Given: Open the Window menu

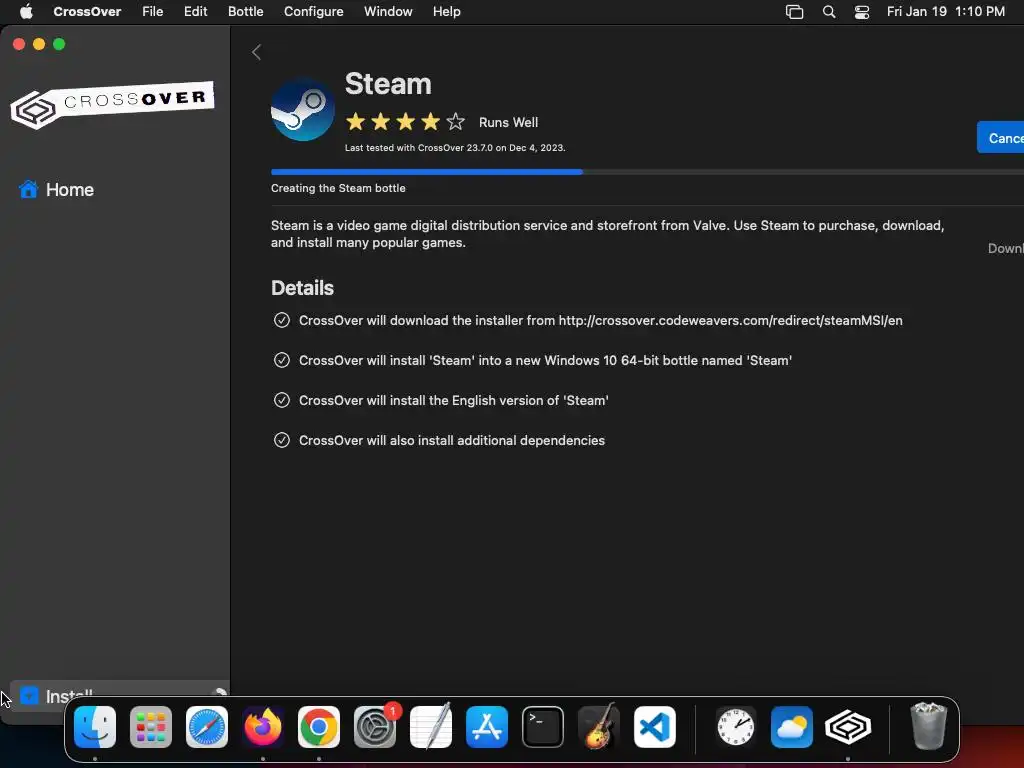Looking at the screenshot, I should pyautogui.click(x=388, y=12).
